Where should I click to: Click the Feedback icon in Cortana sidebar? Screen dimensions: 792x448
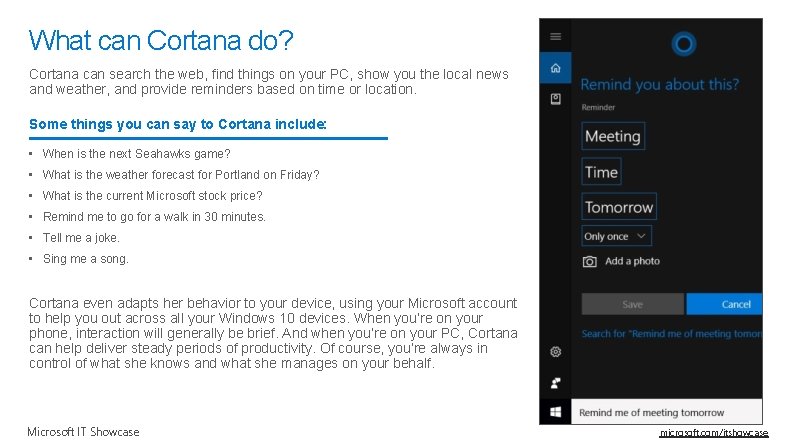pos(555,383)
